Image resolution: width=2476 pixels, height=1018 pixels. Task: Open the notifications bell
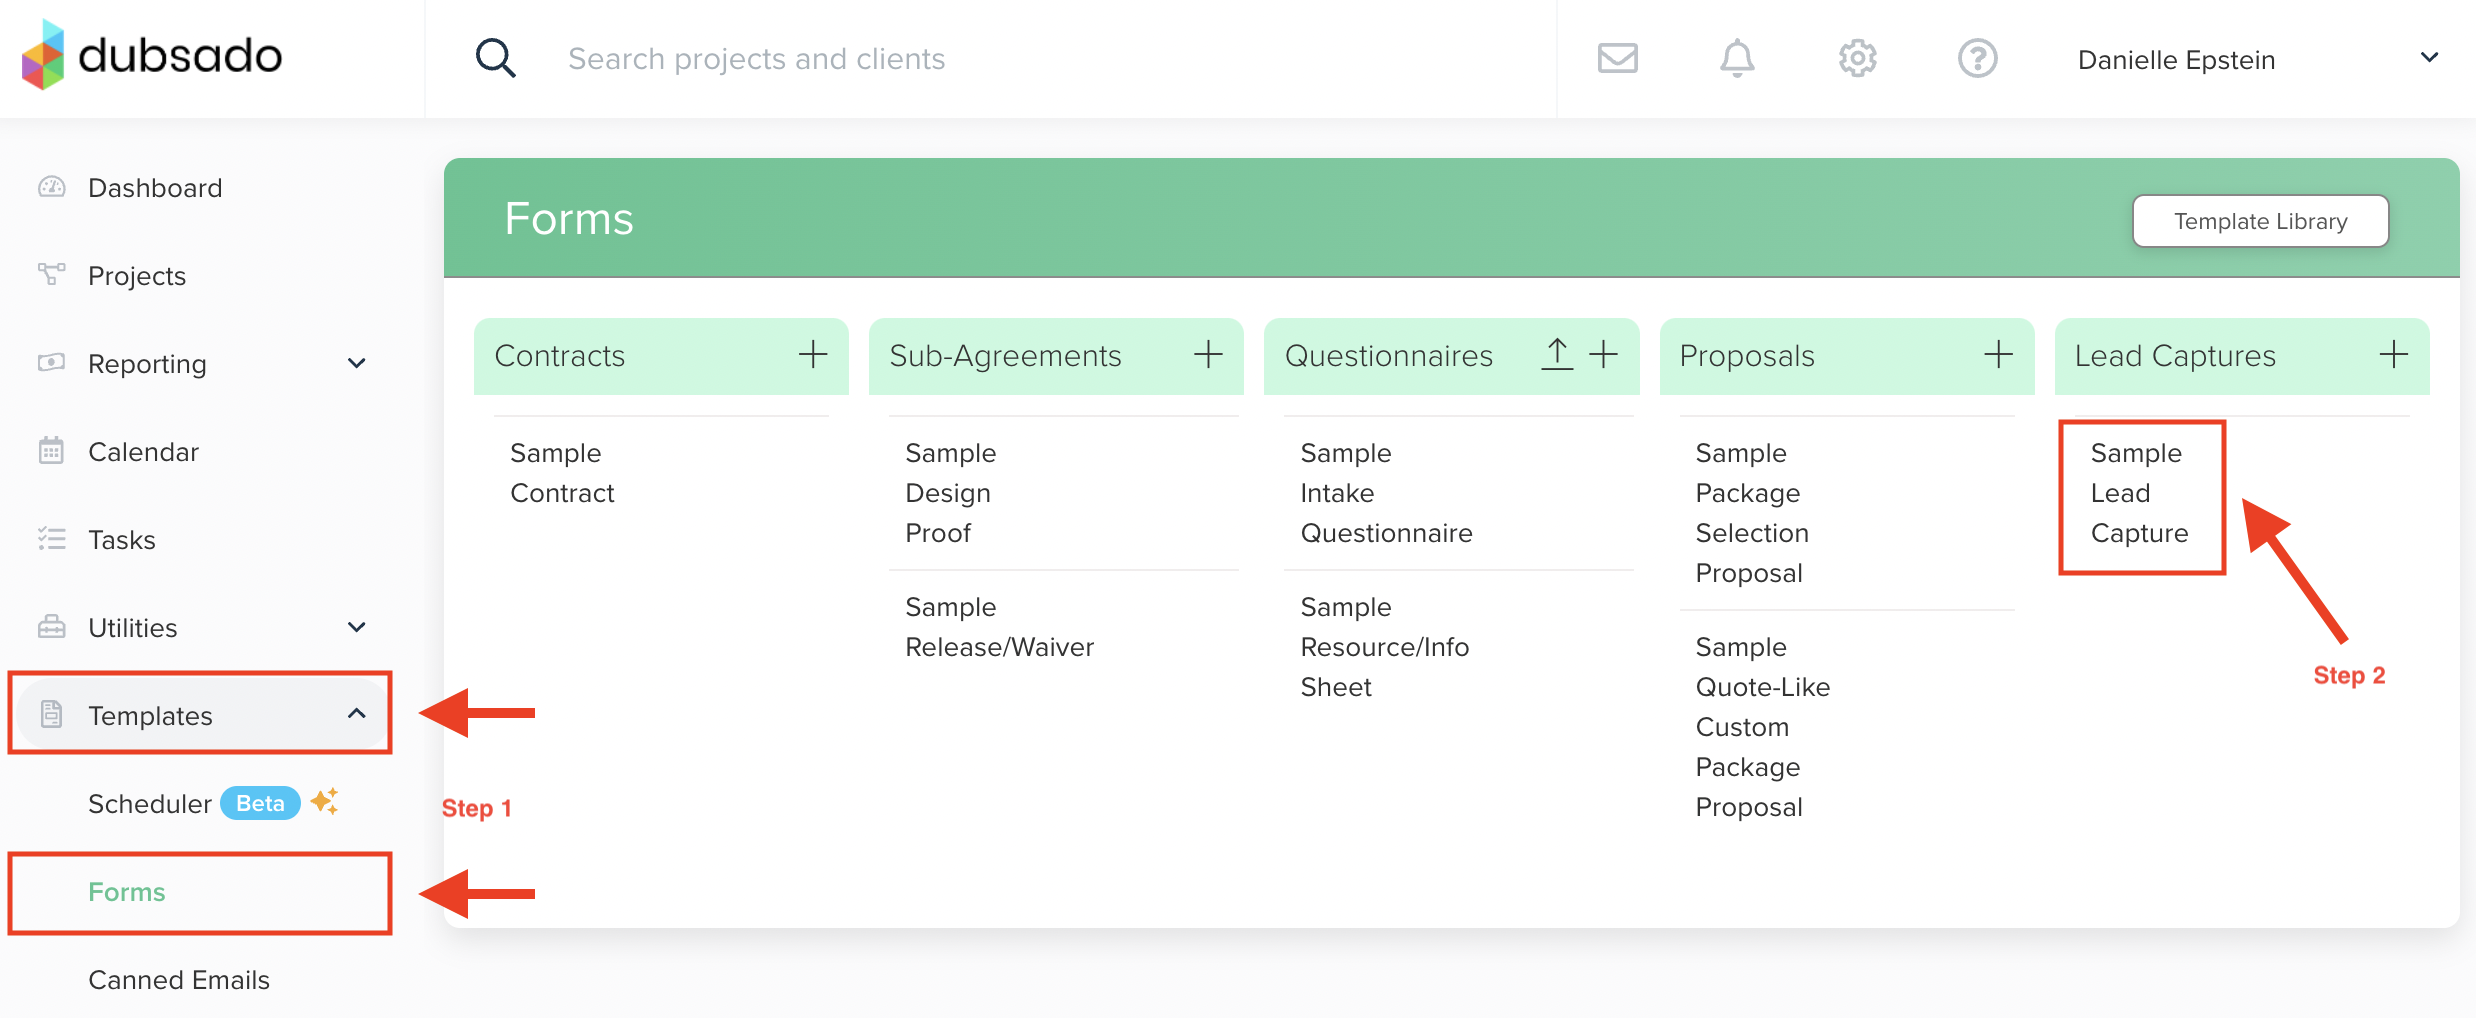(x=1737, y=58)
